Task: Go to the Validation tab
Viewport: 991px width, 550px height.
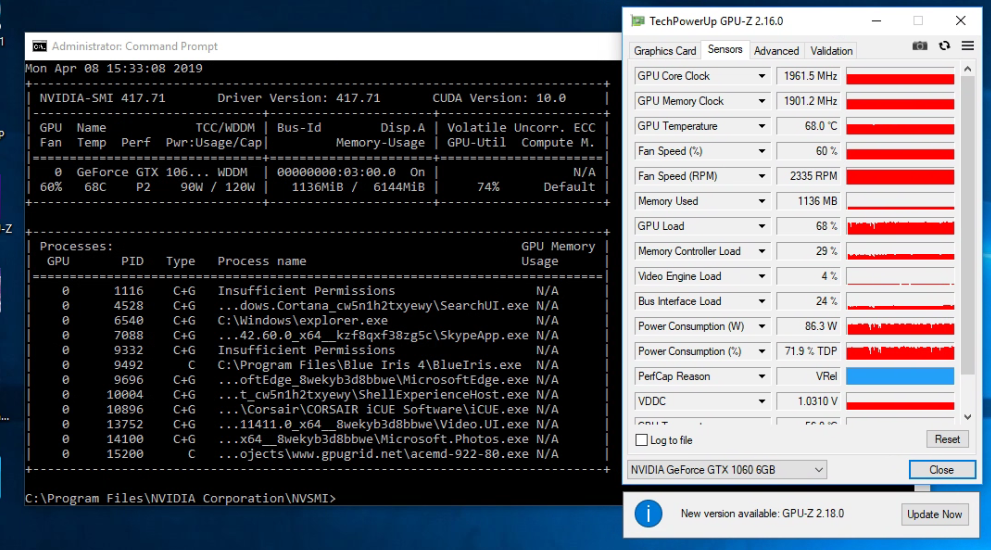Action: pyautogui.click(x=831, y=51)
